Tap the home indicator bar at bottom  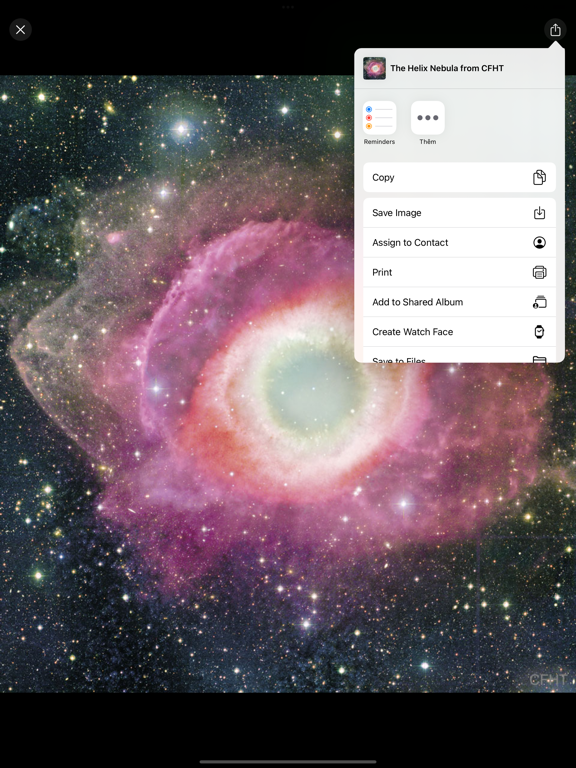[x=288, y=762]
